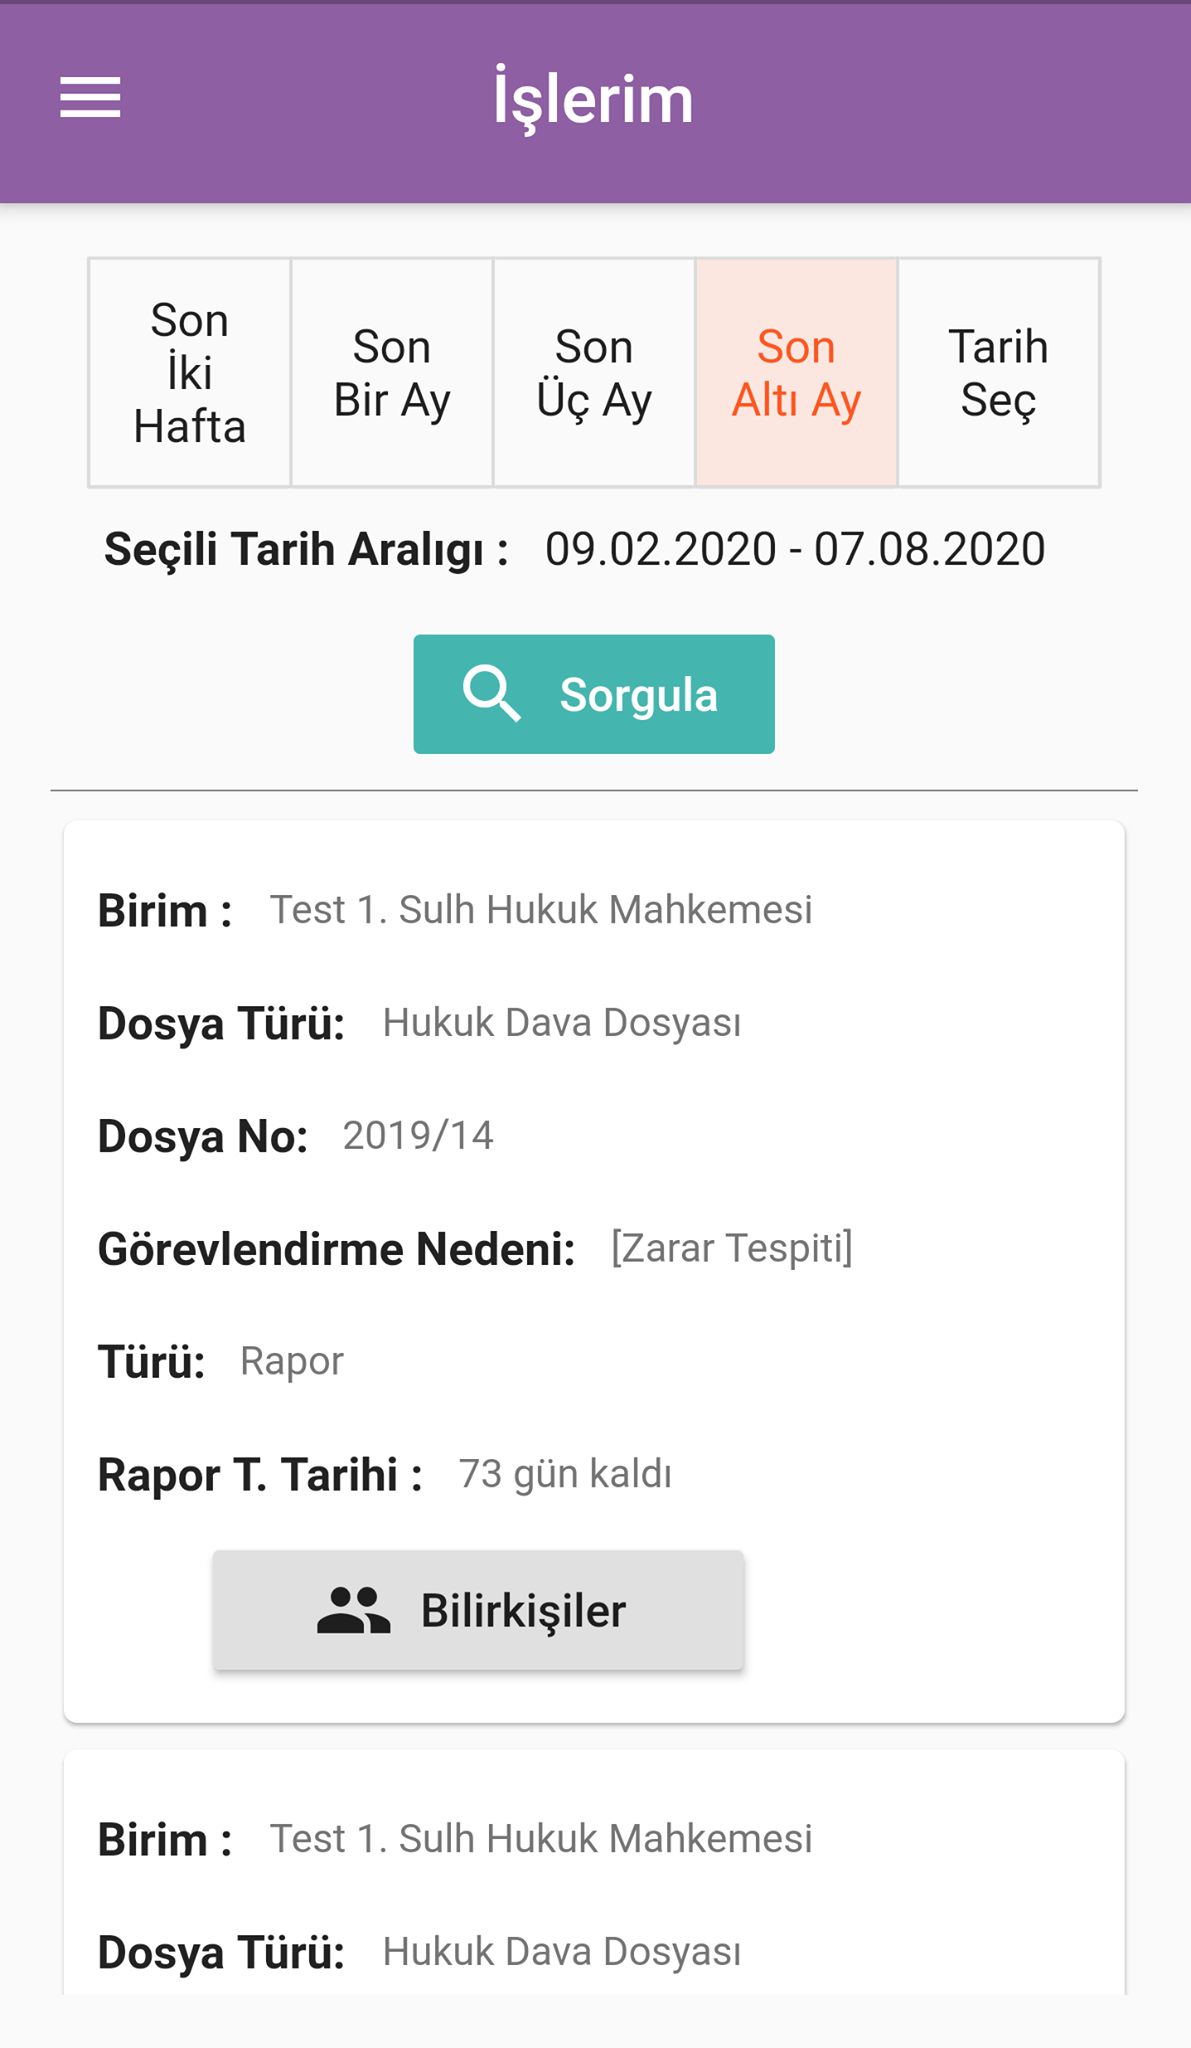Open the hamburger menu
The height and width of the screenshot is (2048, 1191).
[90, 98]
